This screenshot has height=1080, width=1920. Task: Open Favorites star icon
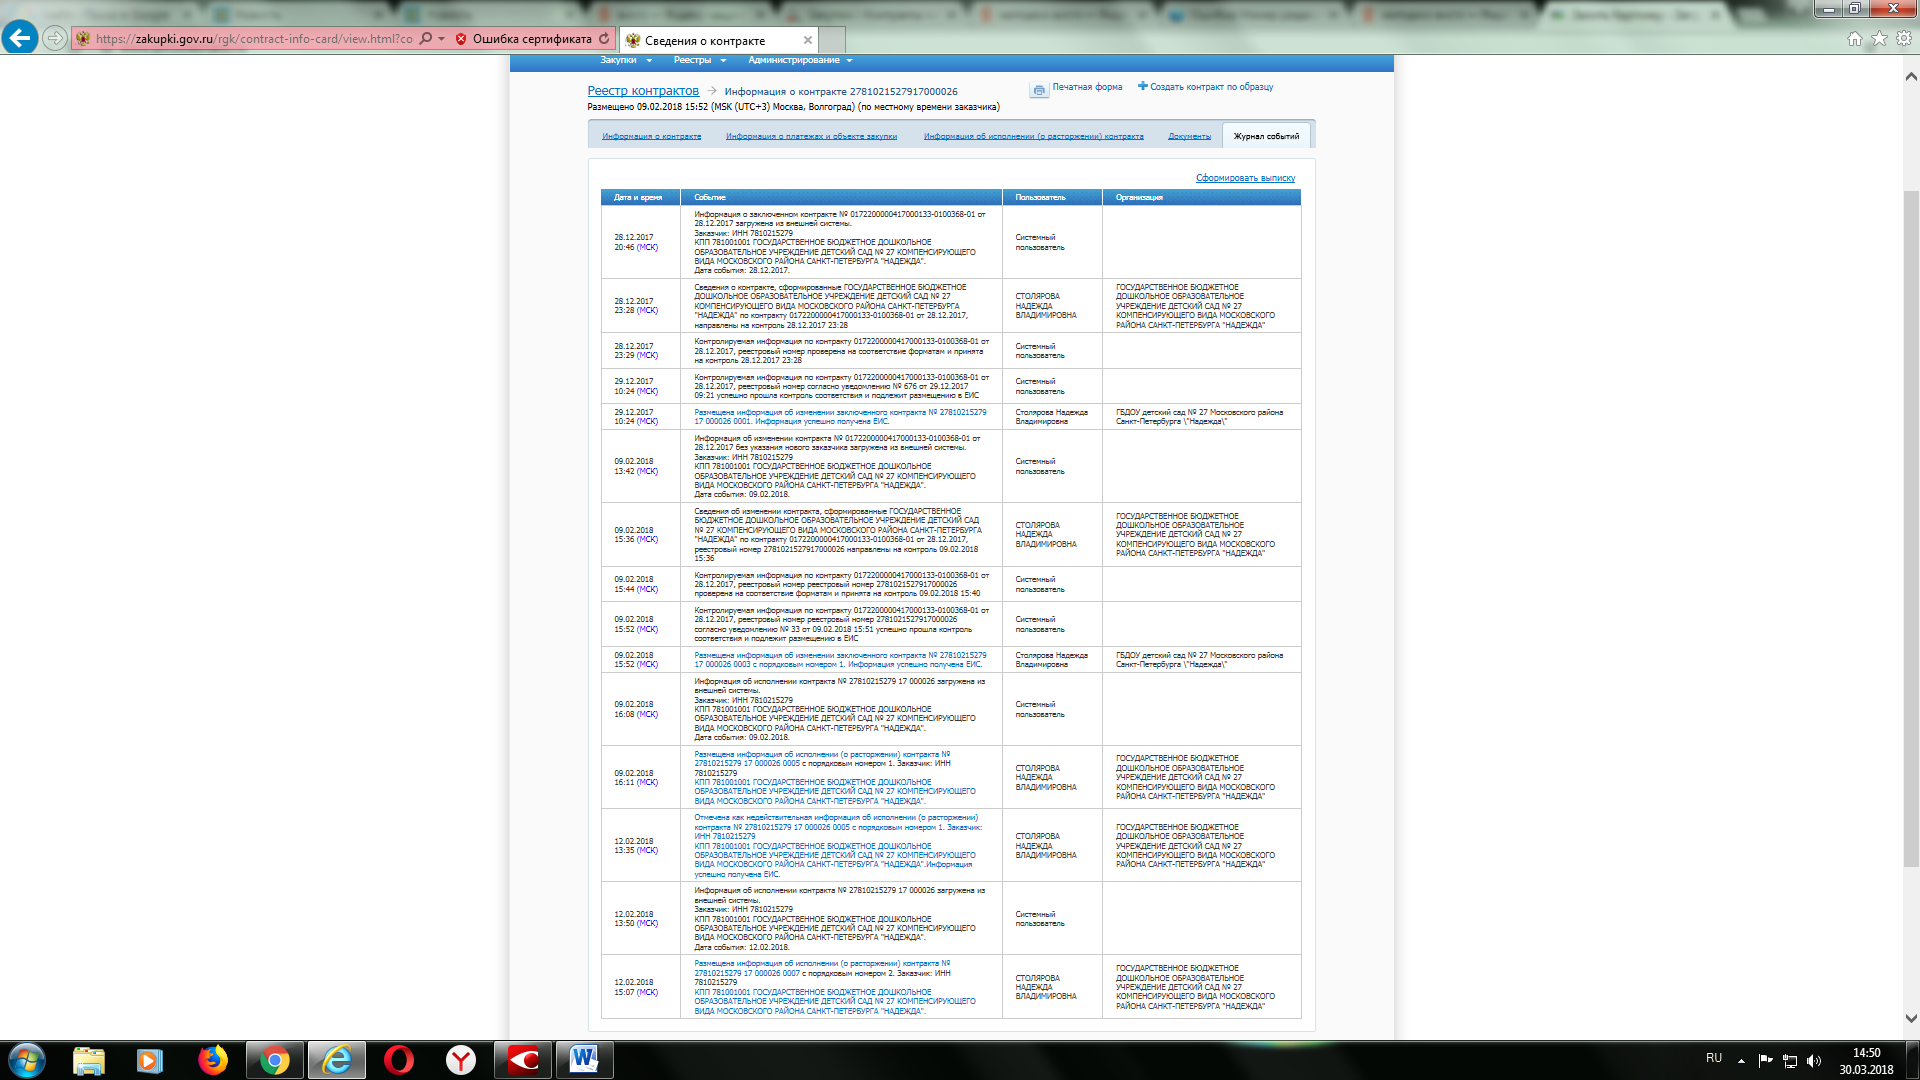pyautogui.click(x=1879, y=38)
